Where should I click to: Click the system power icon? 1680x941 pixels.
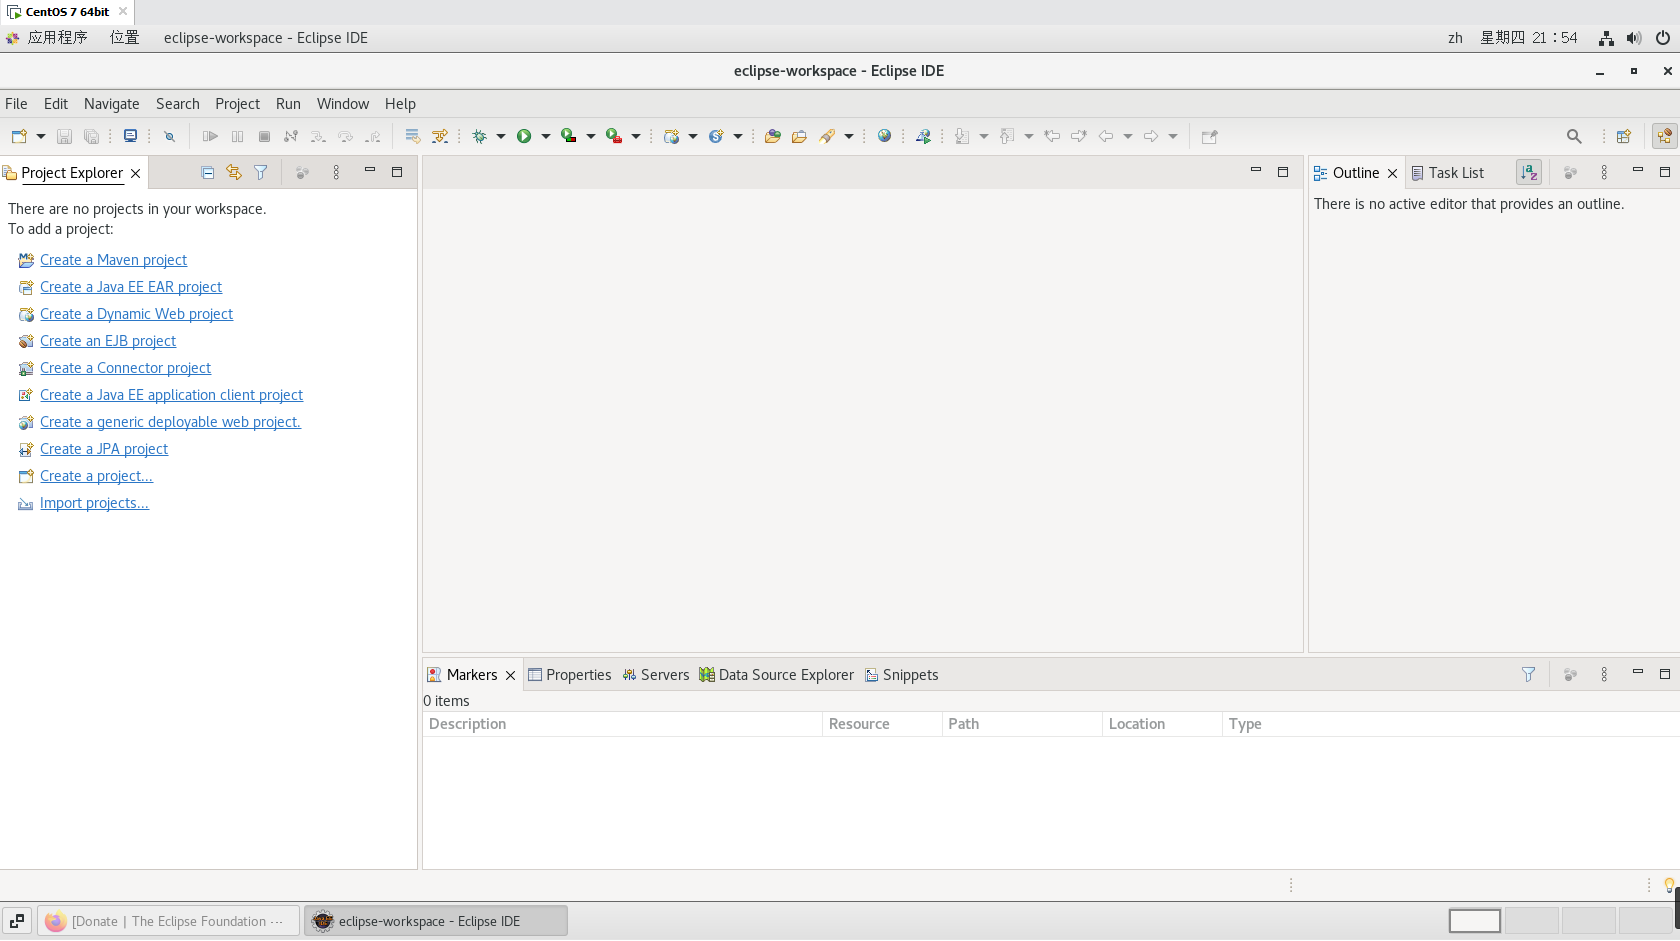coord(1663,38)
